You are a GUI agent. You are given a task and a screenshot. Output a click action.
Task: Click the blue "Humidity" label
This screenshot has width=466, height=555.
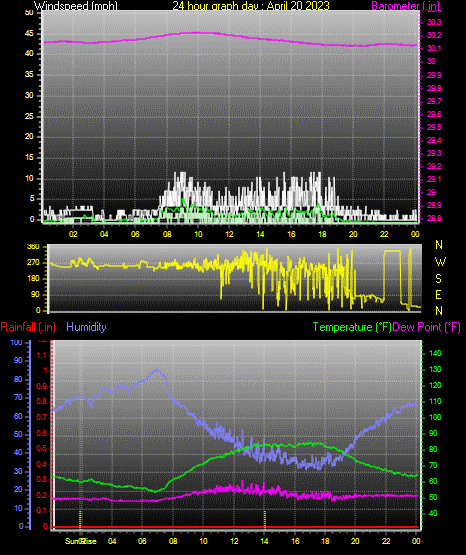point(86,327)
